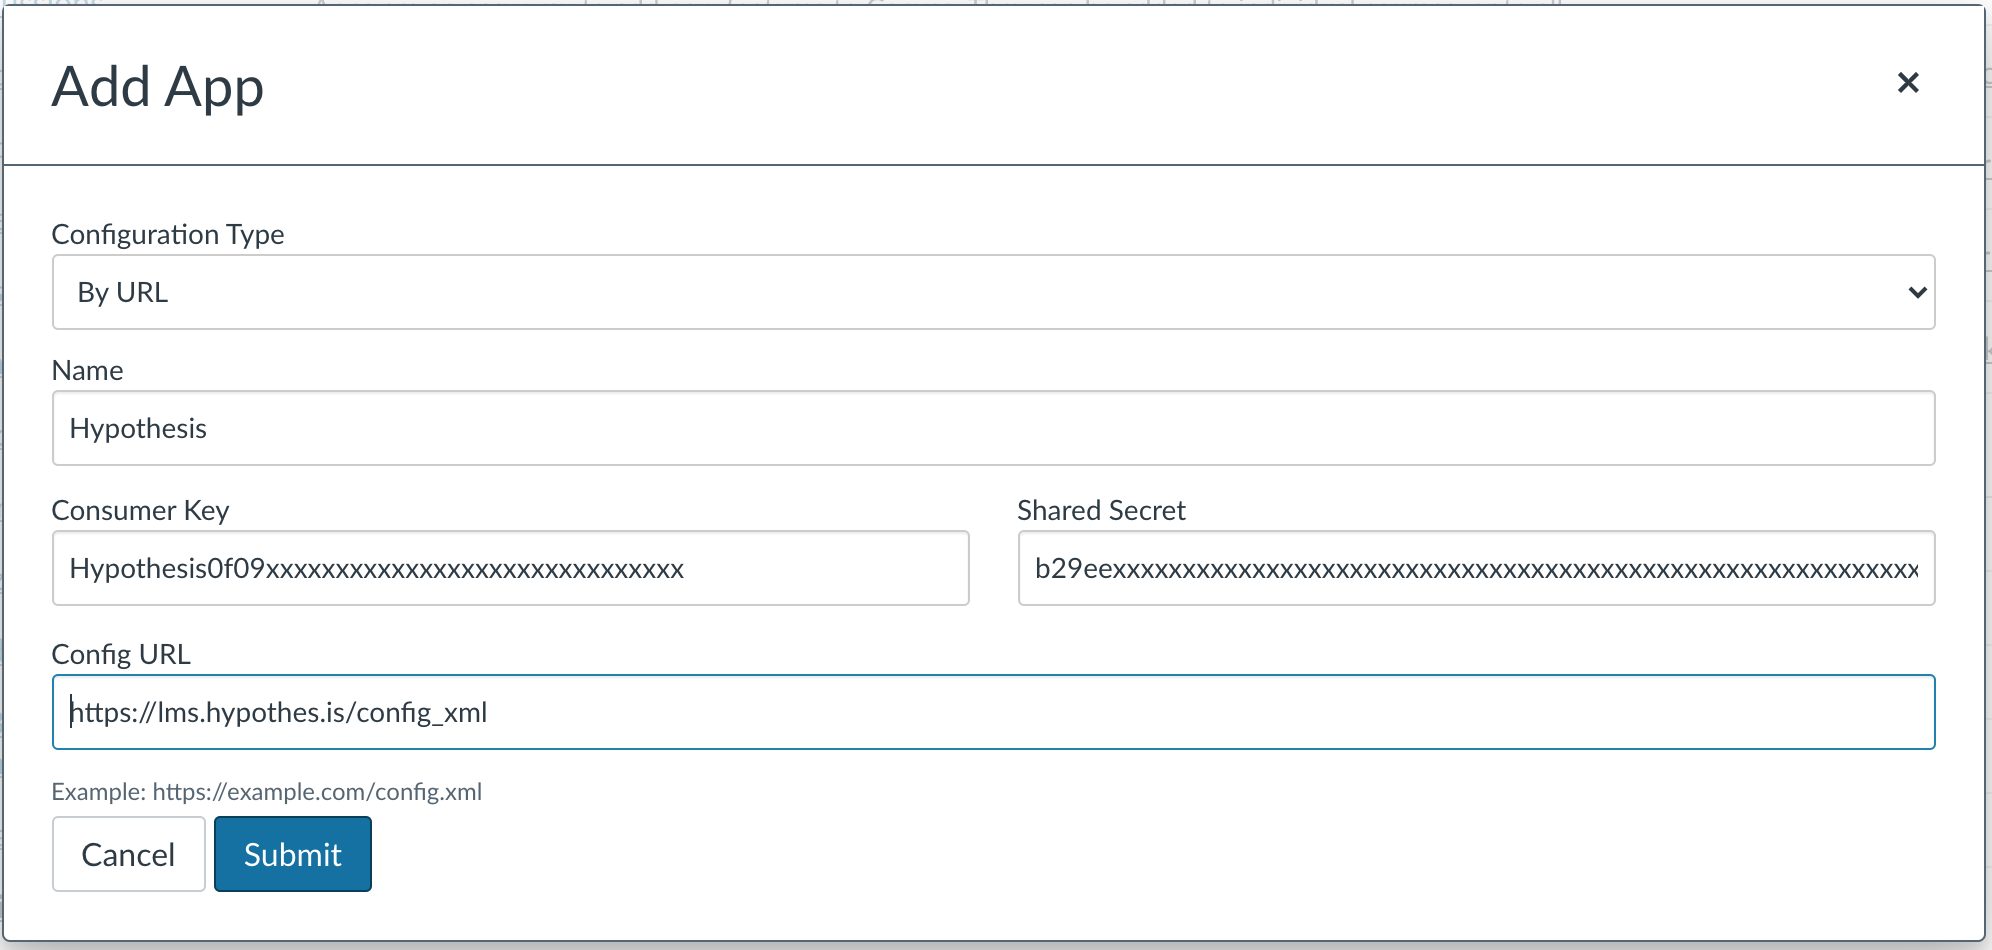The image size is (1992, 950).
Task: Click the Configuration Type label
Action: pos(168,234)
